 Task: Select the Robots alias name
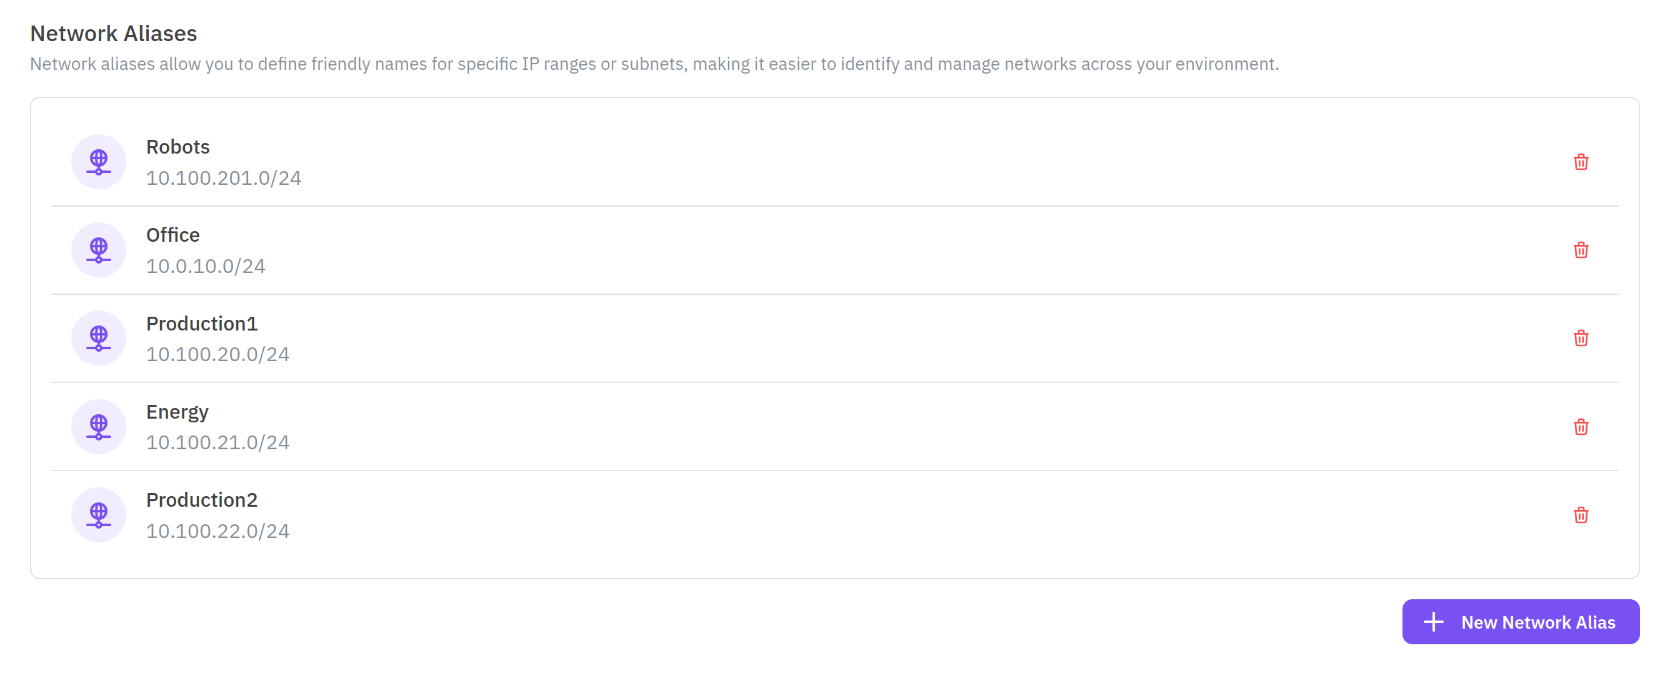(178, 147)
